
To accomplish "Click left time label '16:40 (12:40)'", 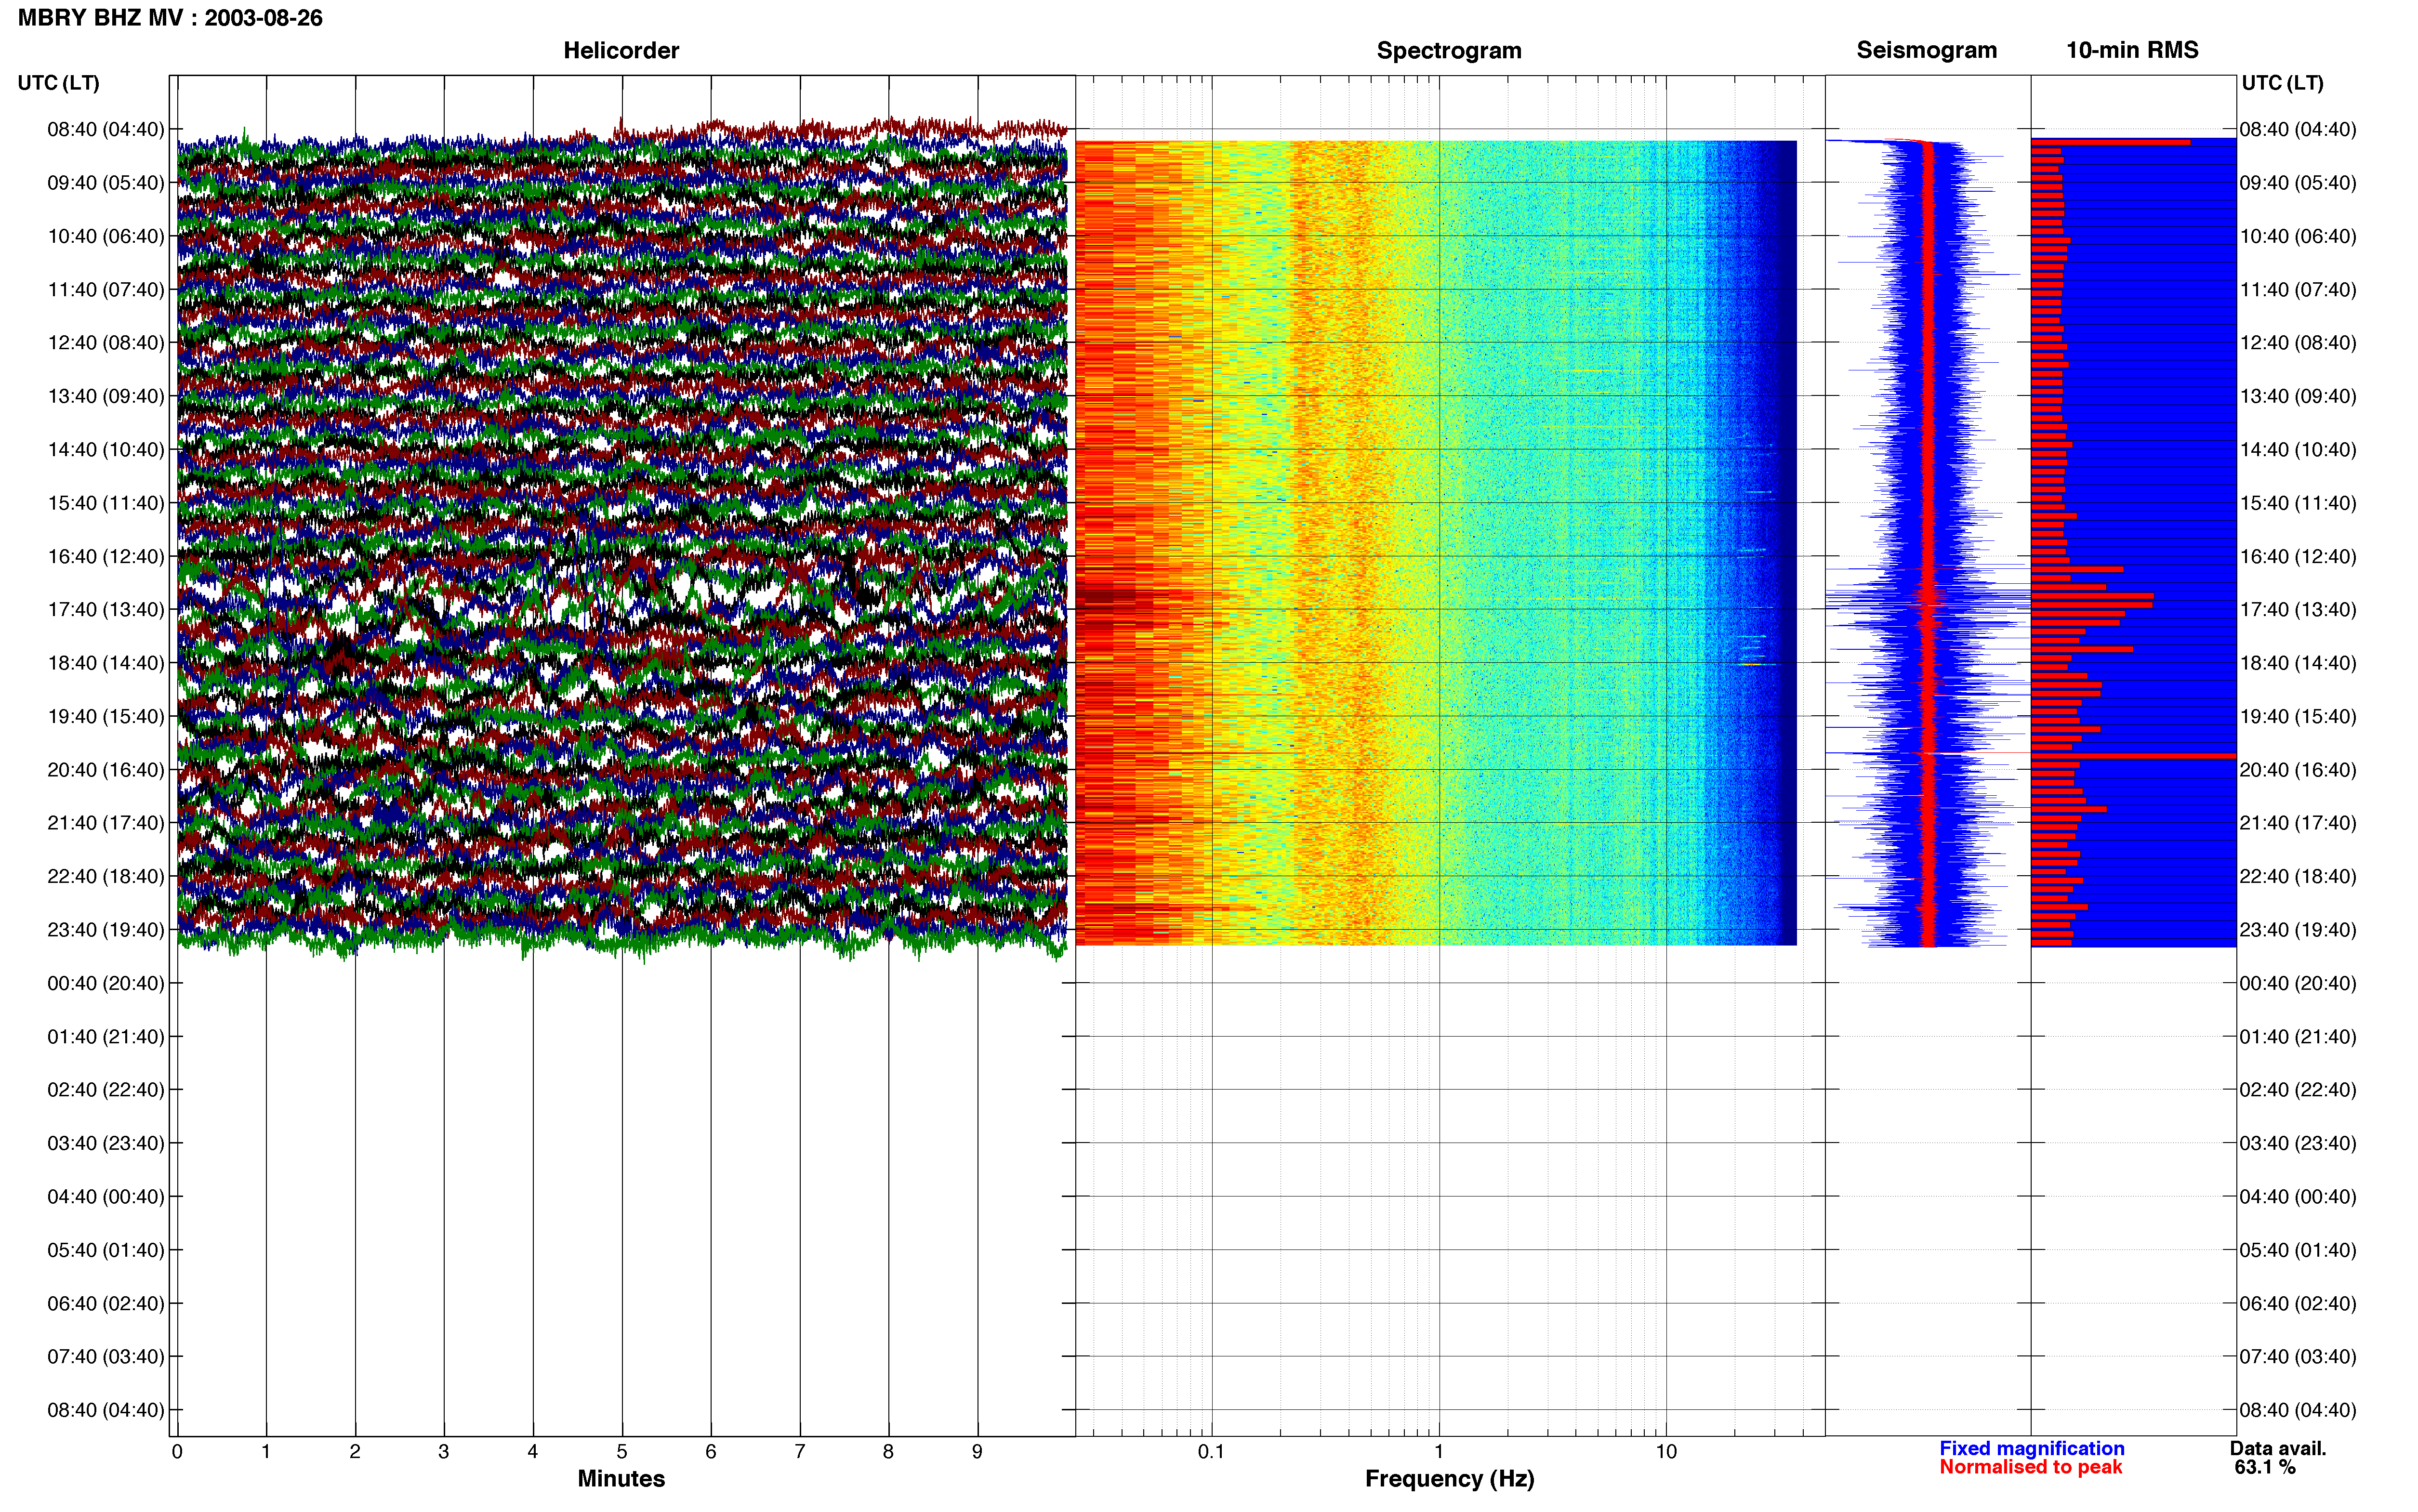I will tap(106, 556).
